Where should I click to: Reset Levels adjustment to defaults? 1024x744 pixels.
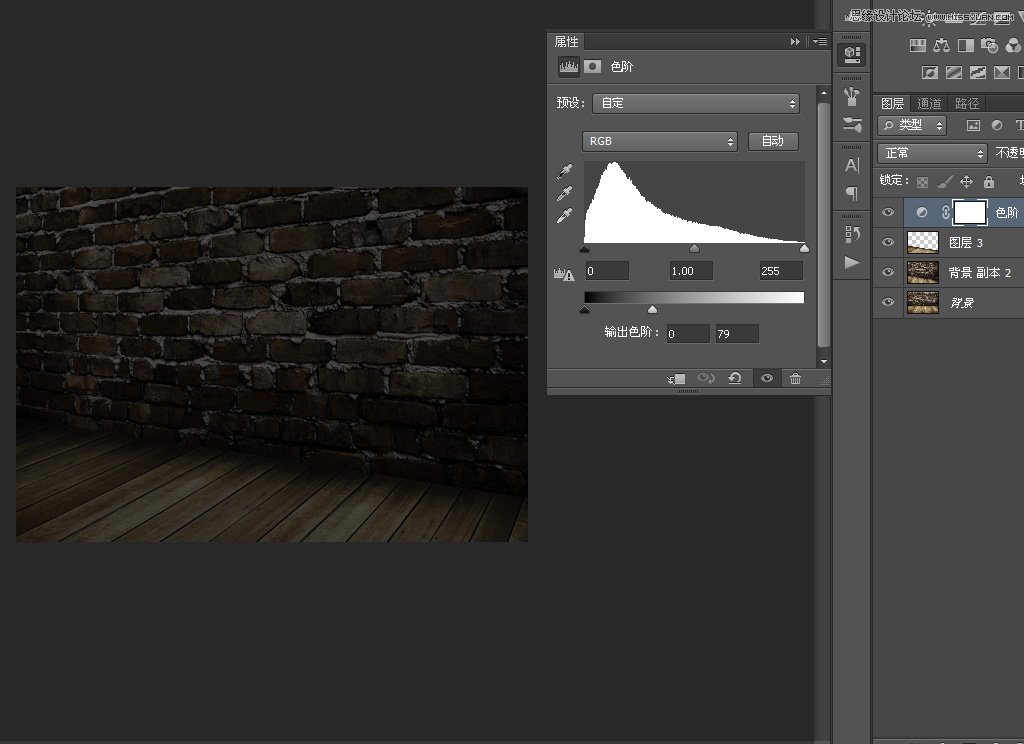(x=735, y=378)
